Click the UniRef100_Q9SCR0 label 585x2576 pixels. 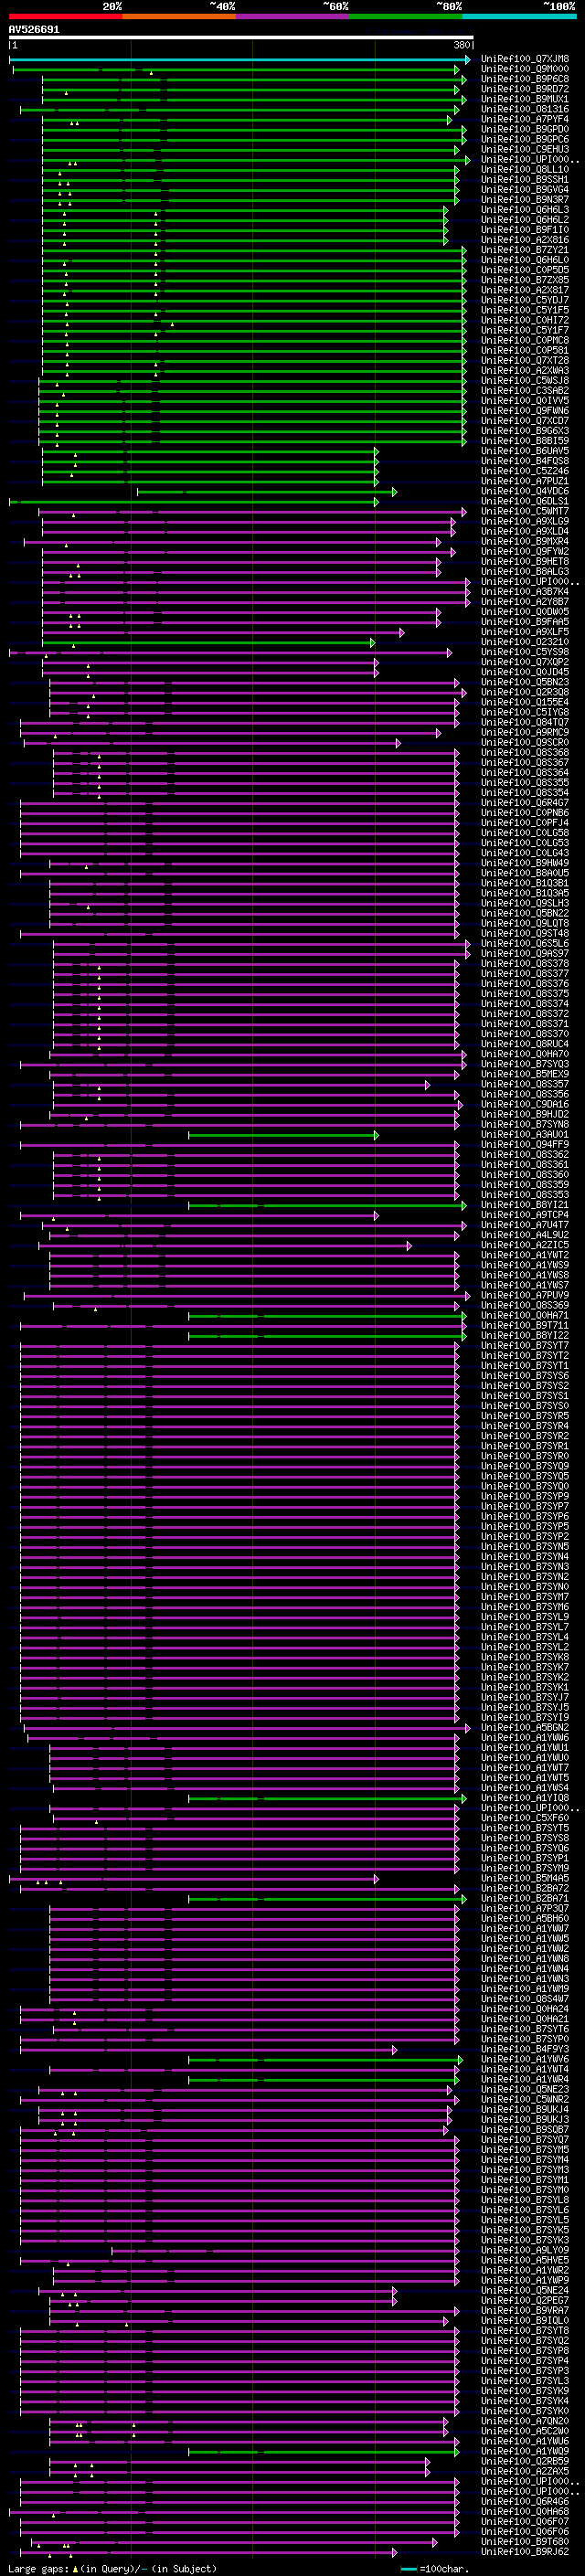pos(525,742)
